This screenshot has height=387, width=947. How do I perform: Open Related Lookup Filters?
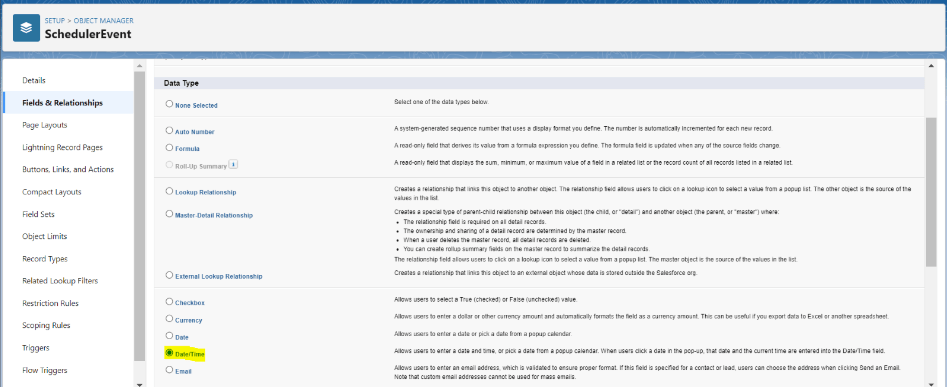pyautogui.click(x=60, y=281)
